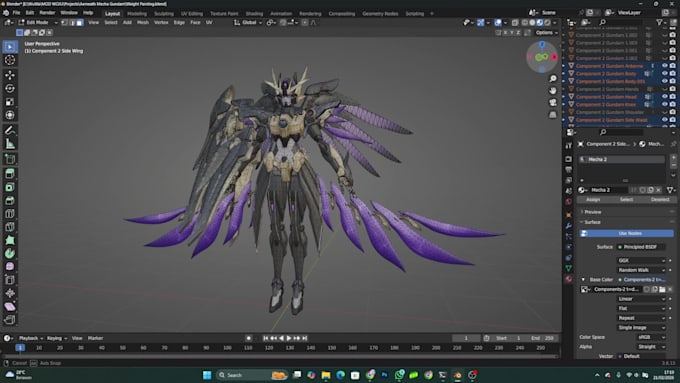
Task: Select the Loop Cut tool
Action: point(10,214)
